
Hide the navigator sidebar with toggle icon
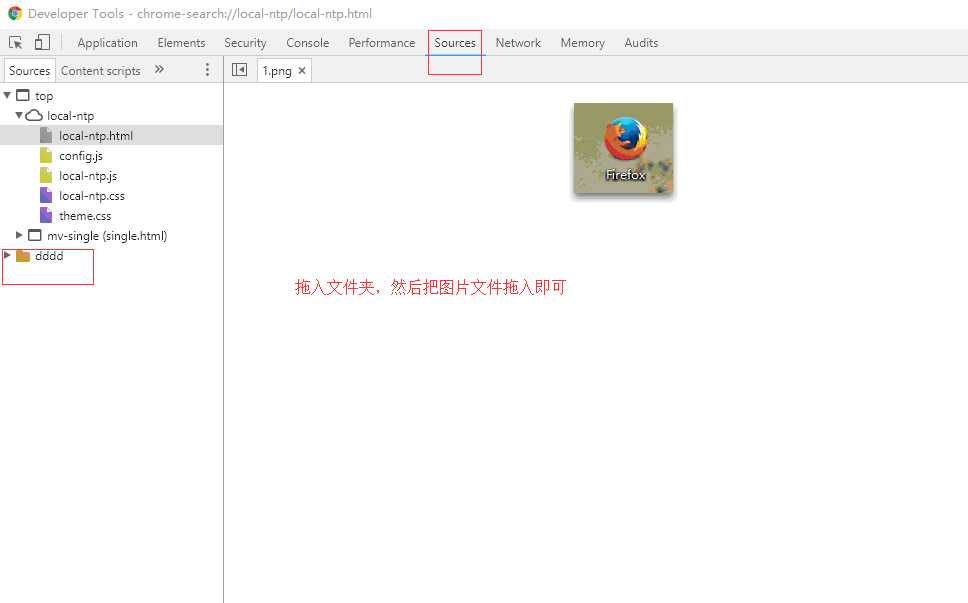coord(239,70)
